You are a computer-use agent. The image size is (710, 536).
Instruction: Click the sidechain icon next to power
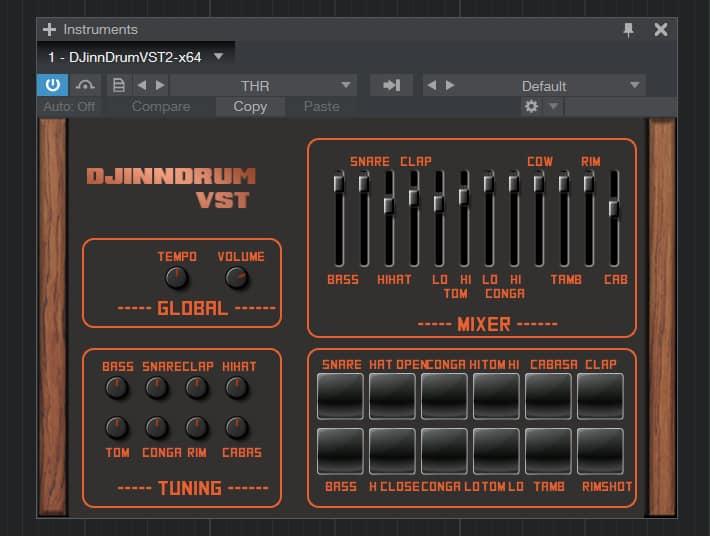pyautogui.click(x=84, y=85)
